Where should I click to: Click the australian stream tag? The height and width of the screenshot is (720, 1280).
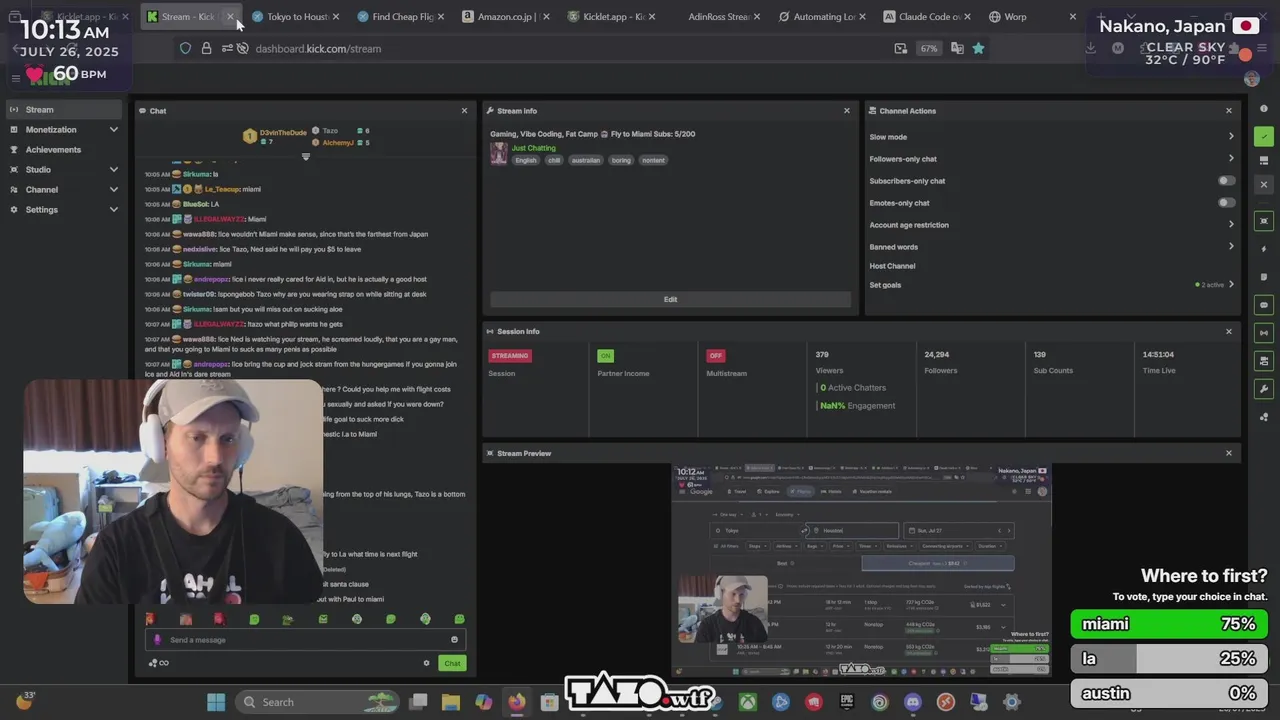586,160
